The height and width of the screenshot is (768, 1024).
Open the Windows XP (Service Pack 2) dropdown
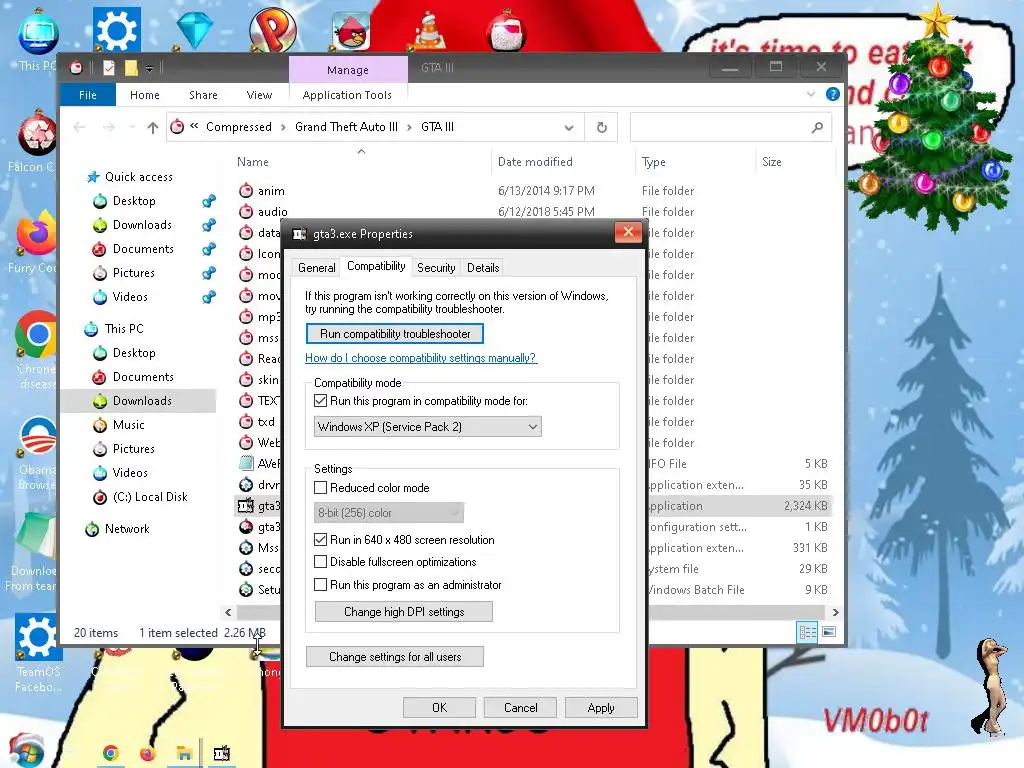428,427
